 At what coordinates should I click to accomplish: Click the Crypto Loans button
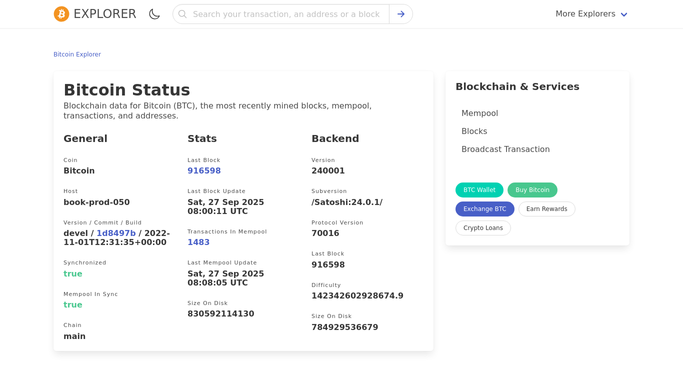pyautogui.click(x=483, y=228)
